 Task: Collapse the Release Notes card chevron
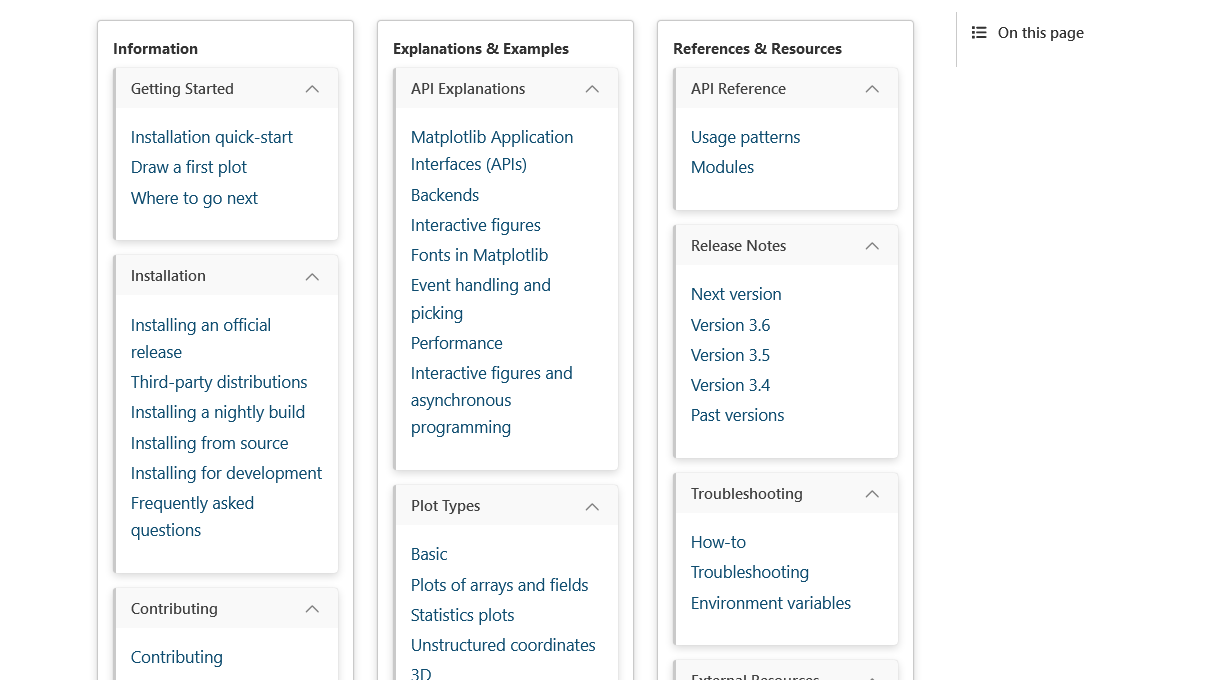click(x=872, y=246)
